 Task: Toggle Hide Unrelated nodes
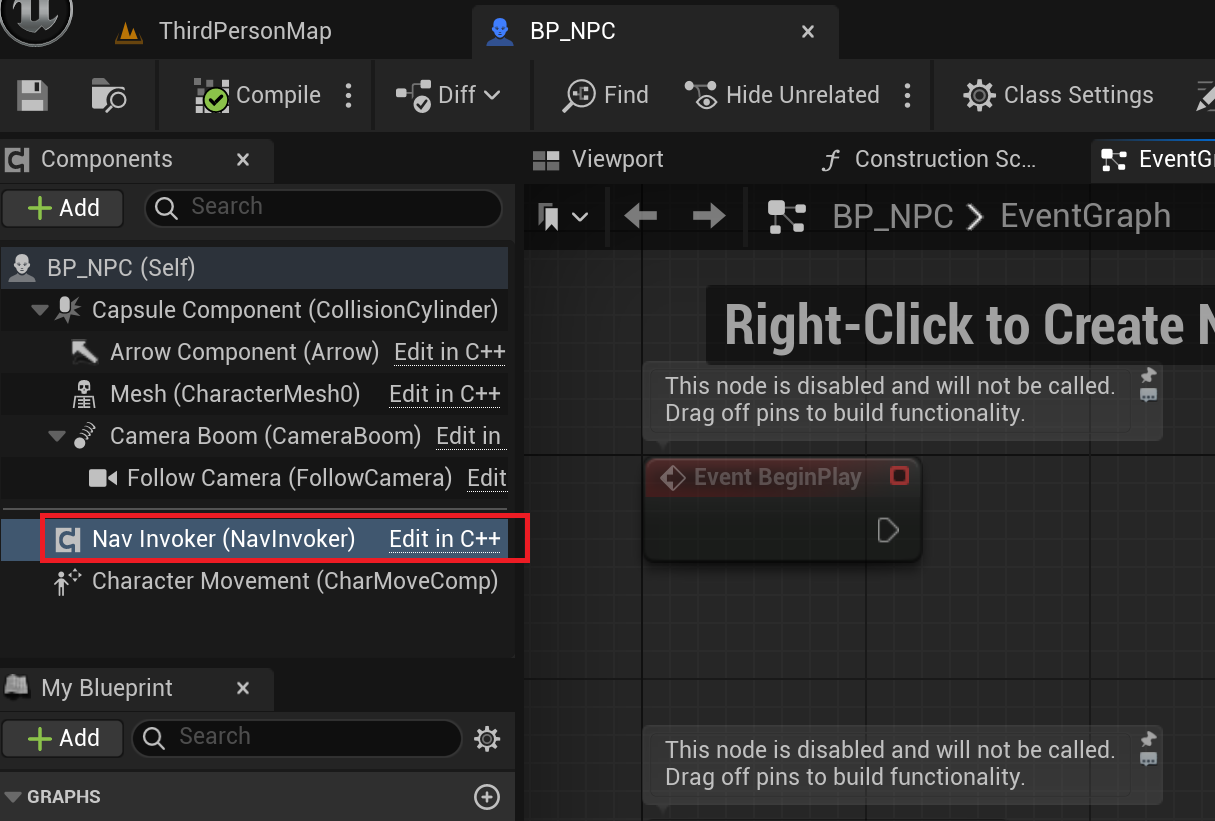pyautogui.click(x=782, y=95)
